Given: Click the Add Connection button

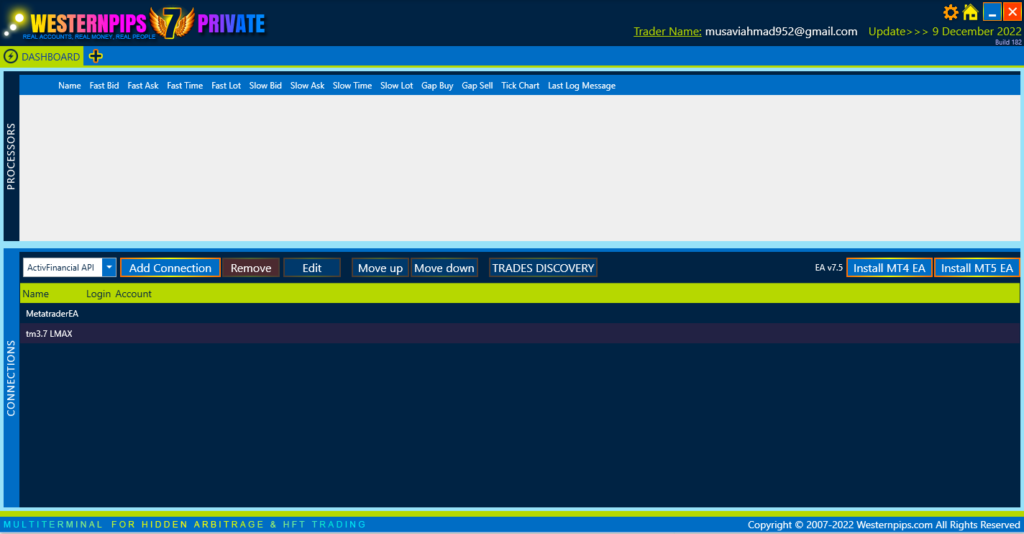Looking at the screenshot, I should 170,268.
